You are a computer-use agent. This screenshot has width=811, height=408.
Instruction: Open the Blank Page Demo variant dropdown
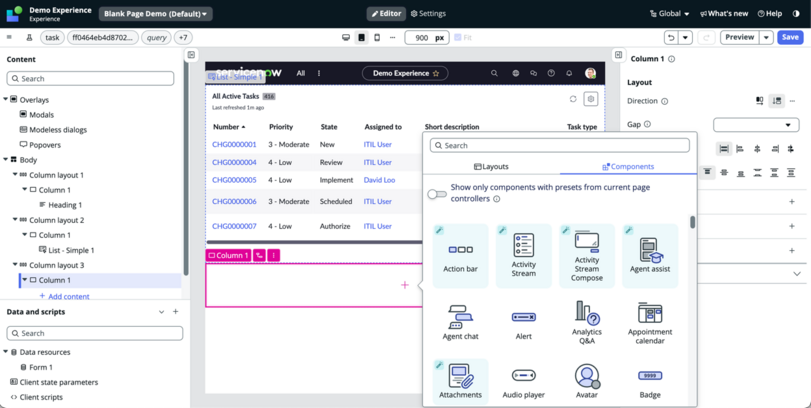[156, 14]
